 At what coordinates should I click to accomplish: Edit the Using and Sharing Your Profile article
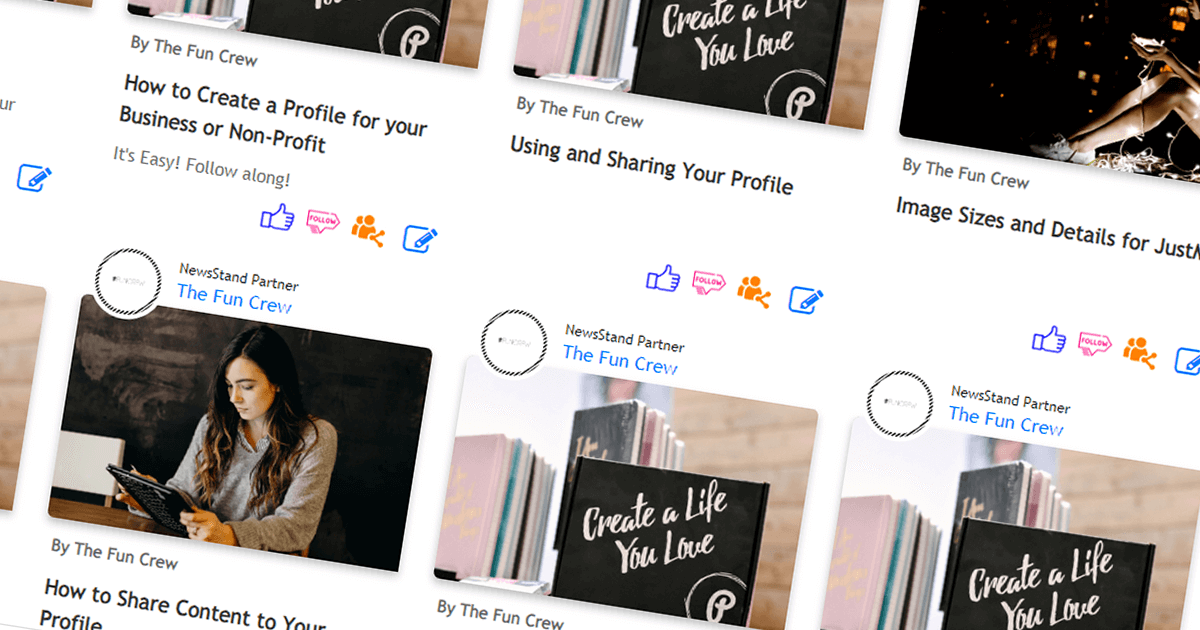(x=806, y=299)
